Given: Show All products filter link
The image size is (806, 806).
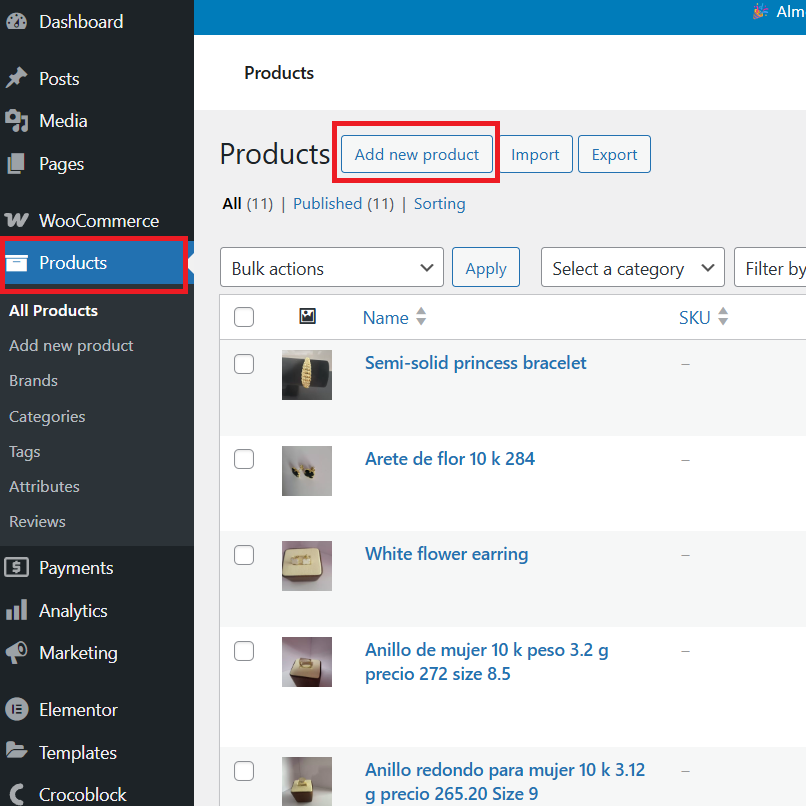Looking at the screenshot, I should (x=232, y=204).
